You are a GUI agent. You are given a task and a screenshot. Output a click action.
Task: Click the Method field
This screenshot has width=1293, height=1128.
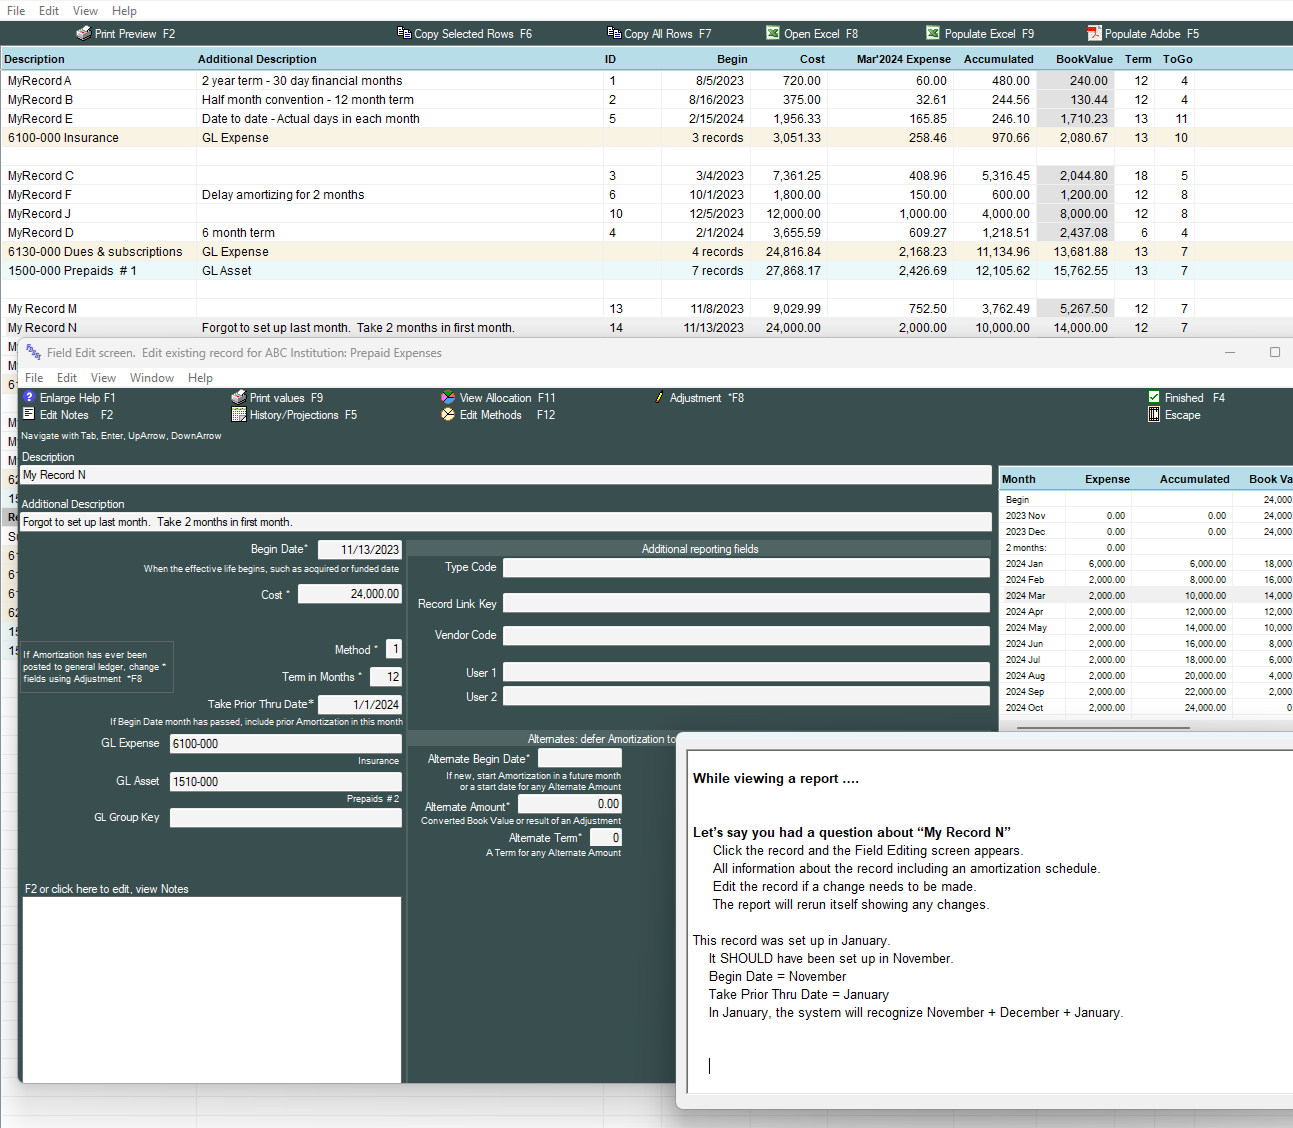[394, 649]
